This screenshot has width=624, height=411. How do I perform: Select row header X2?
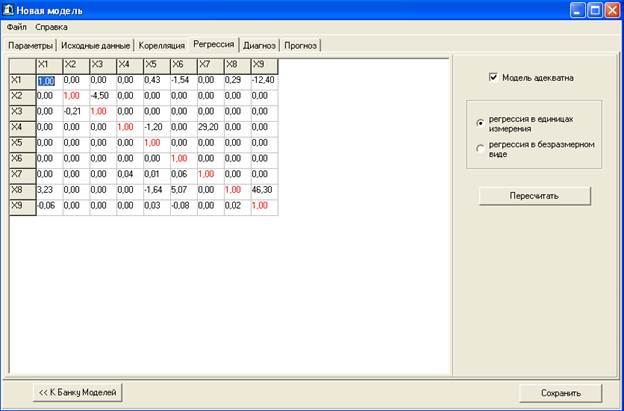point(23,98)
